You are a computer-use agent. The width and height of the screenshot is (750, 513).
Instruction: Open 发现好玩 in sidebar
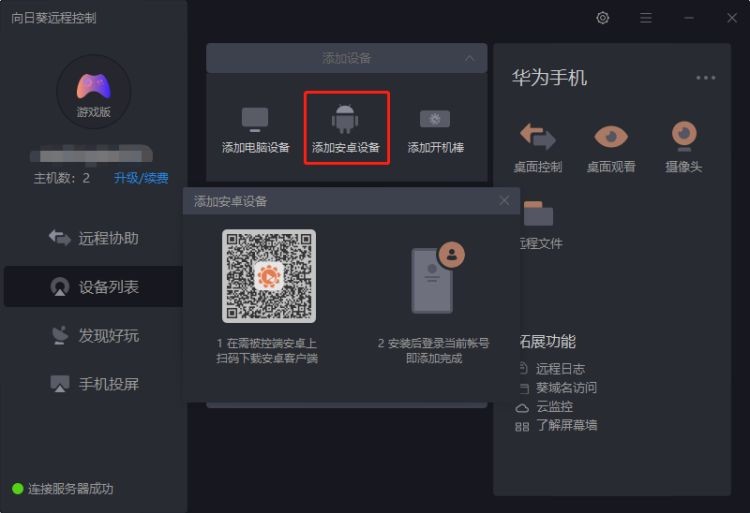(x=95, y=336)
